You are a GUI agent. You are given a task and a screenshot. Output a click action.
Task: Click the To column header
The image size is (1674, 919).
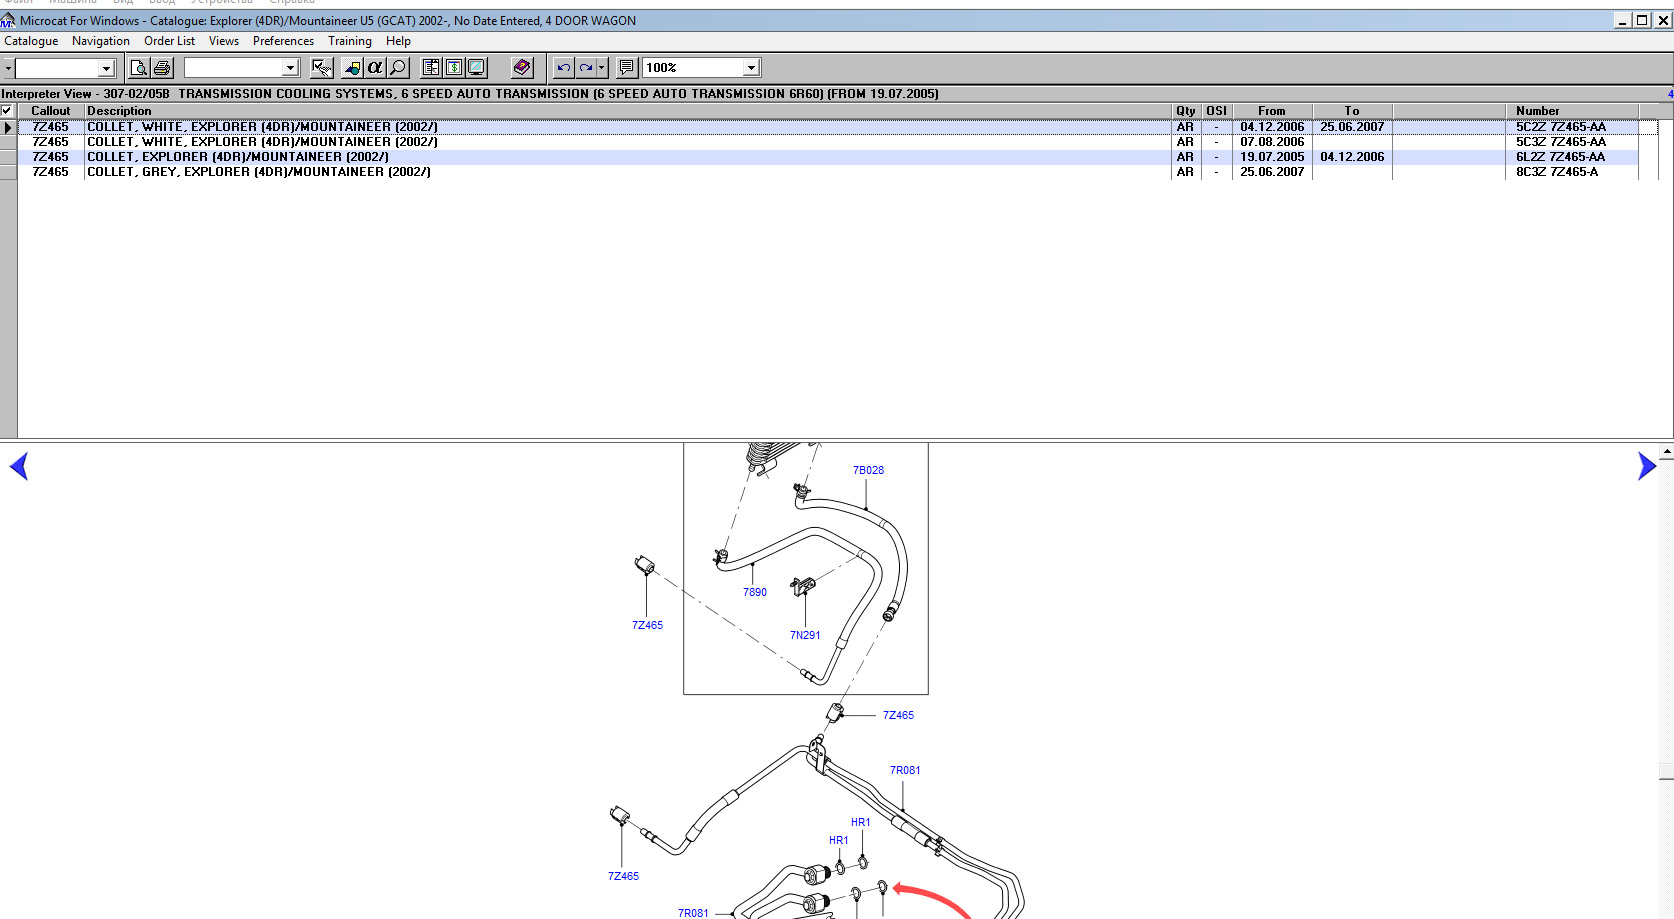point(1352,111)
